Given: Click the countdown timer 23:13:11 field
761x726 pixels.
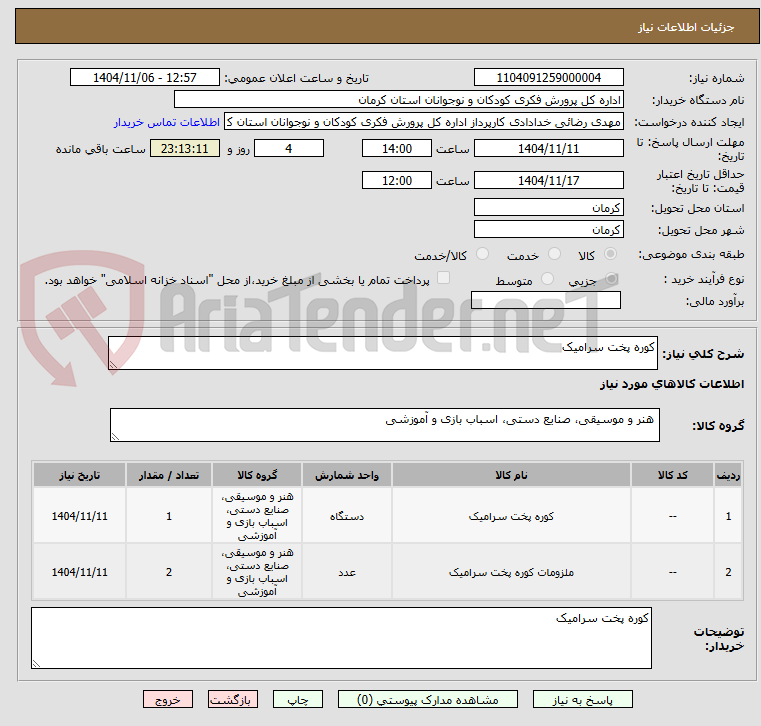Looking at the screenshot, I should click(184, 148).
